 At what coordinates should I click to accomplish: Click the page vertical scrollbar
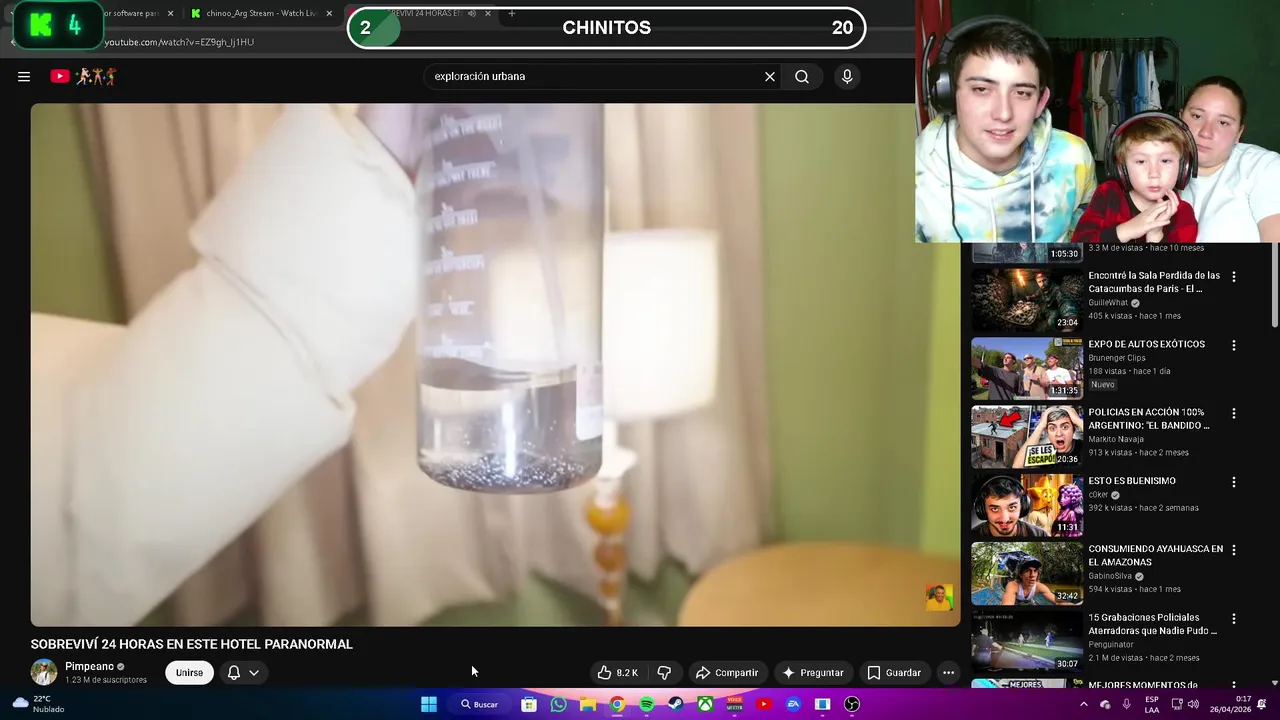pos(1274,285)
